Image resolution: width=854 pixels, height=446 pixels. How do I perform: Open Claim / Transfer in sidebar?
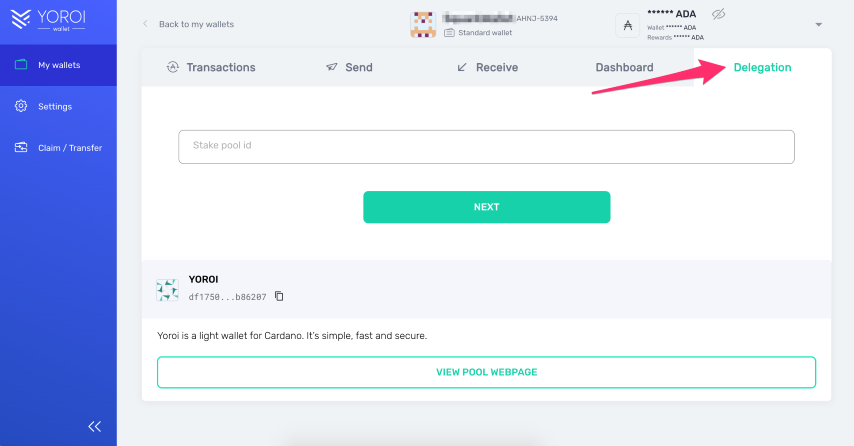click(69, 148)
